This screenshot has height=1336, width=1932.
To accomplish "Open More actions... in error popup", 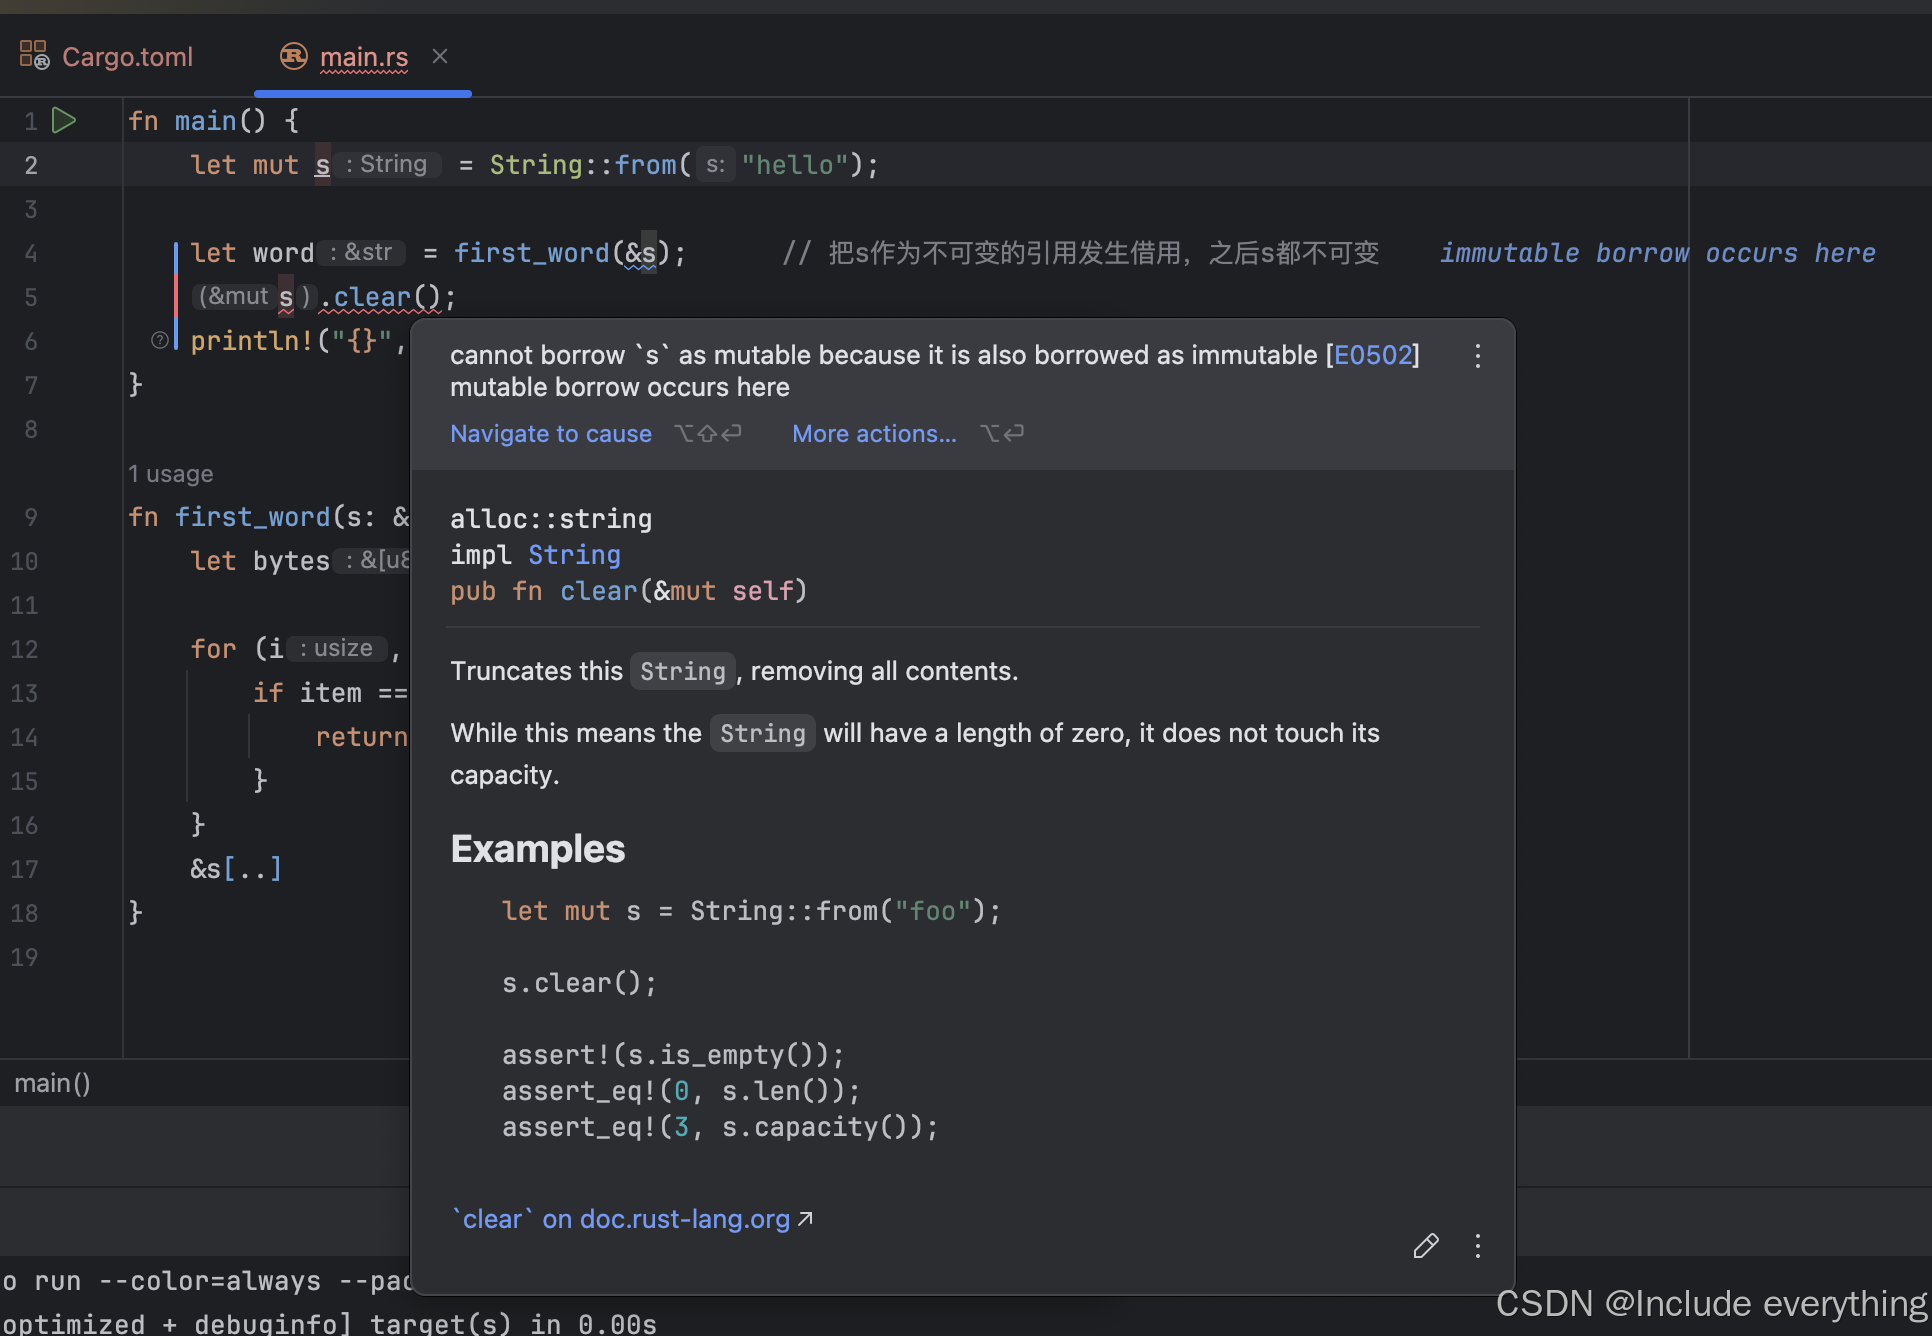I will point(873,434).
